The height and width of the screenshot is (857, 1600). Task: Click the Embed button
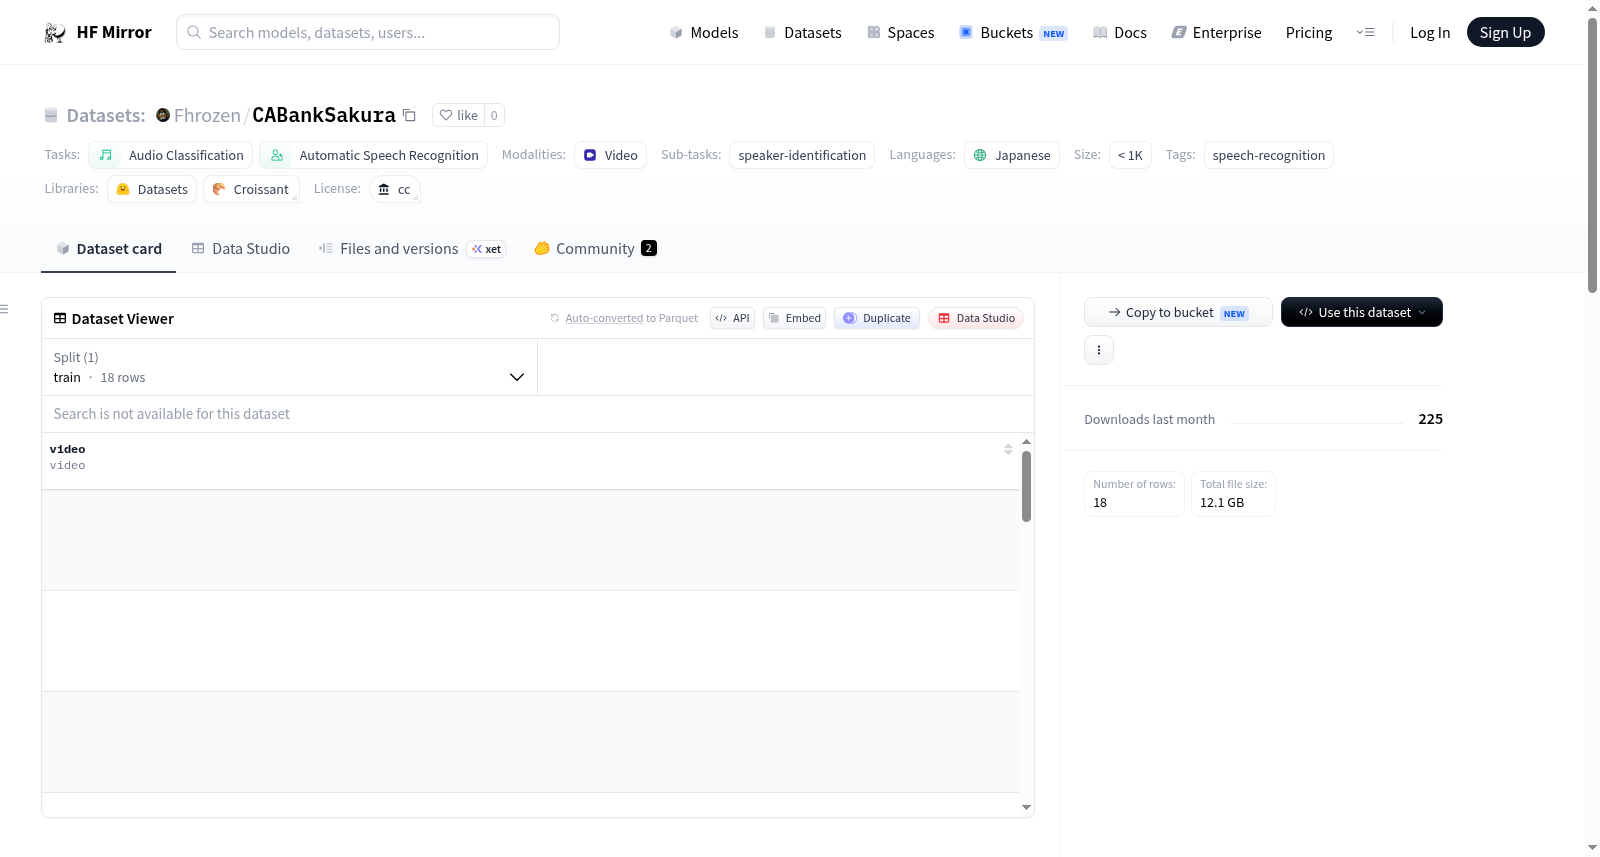[794, 318]
